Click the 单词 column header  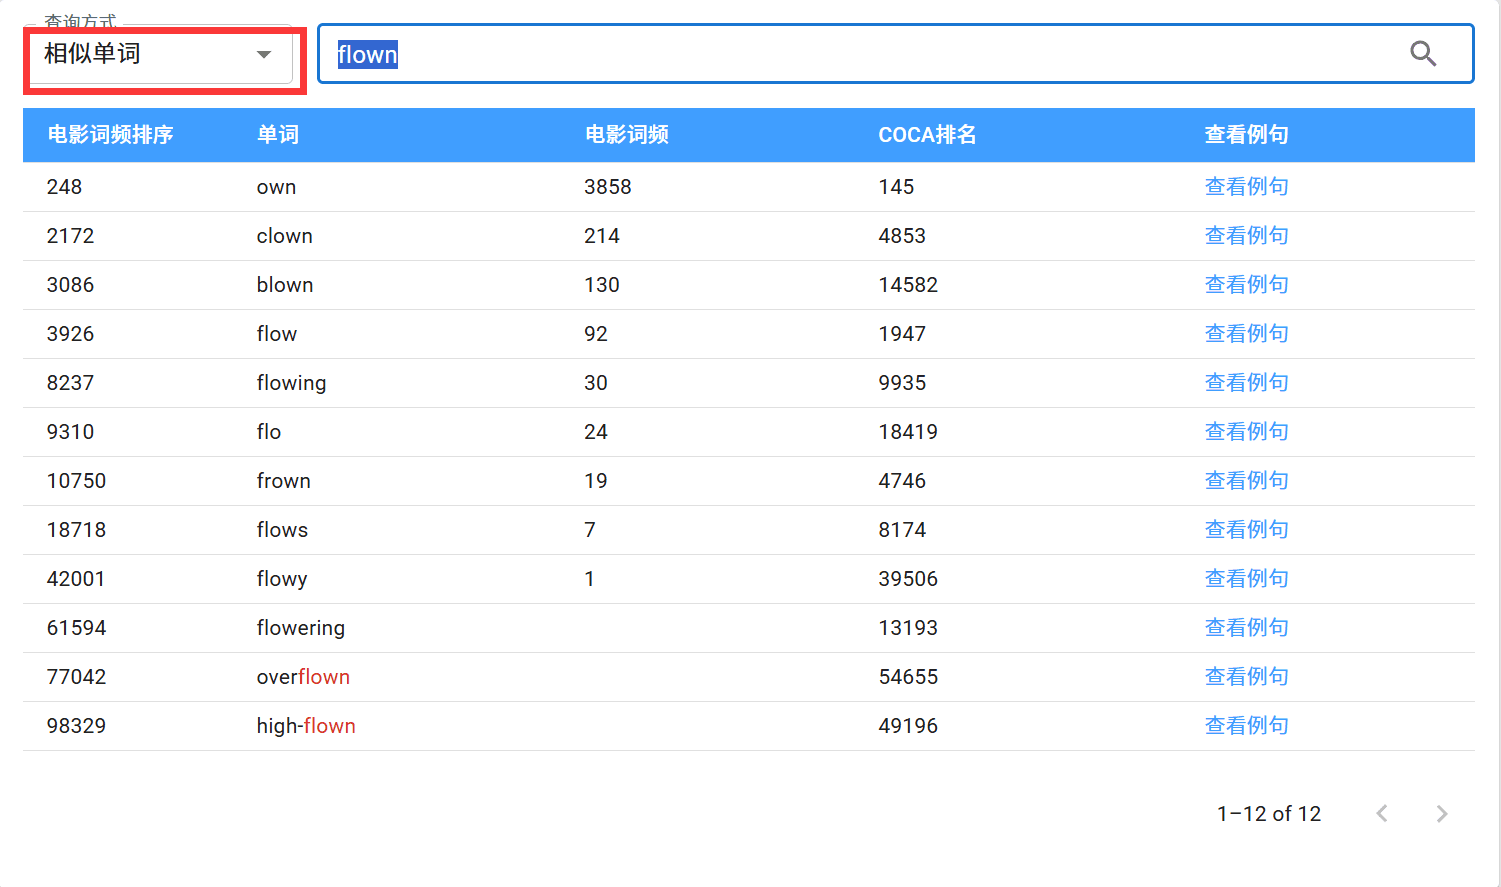(277, 135)
